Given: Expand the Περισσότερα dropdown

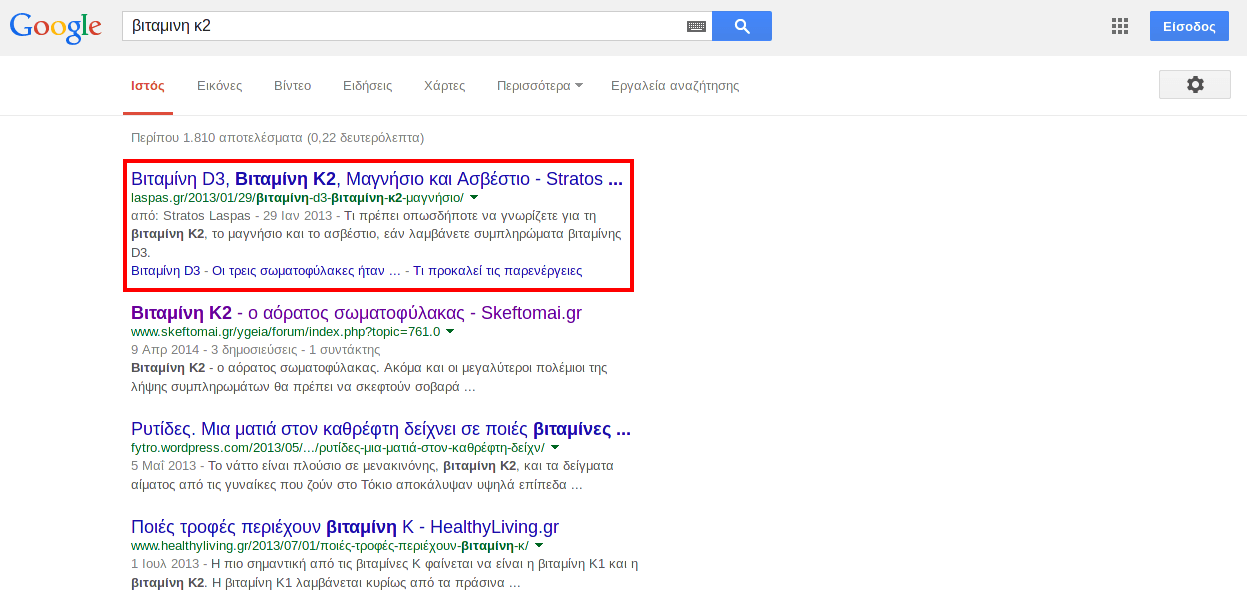Looking at the screenshot, I should click(x=540, y=86).
